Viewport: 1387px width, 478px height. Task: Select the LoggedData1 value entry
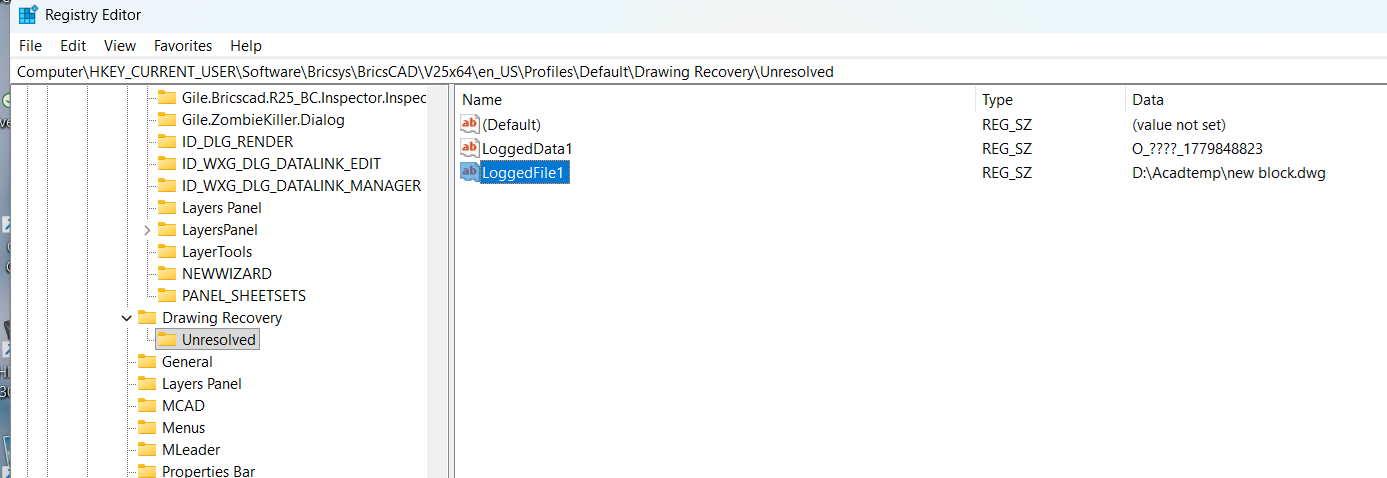tap(527, 148)
